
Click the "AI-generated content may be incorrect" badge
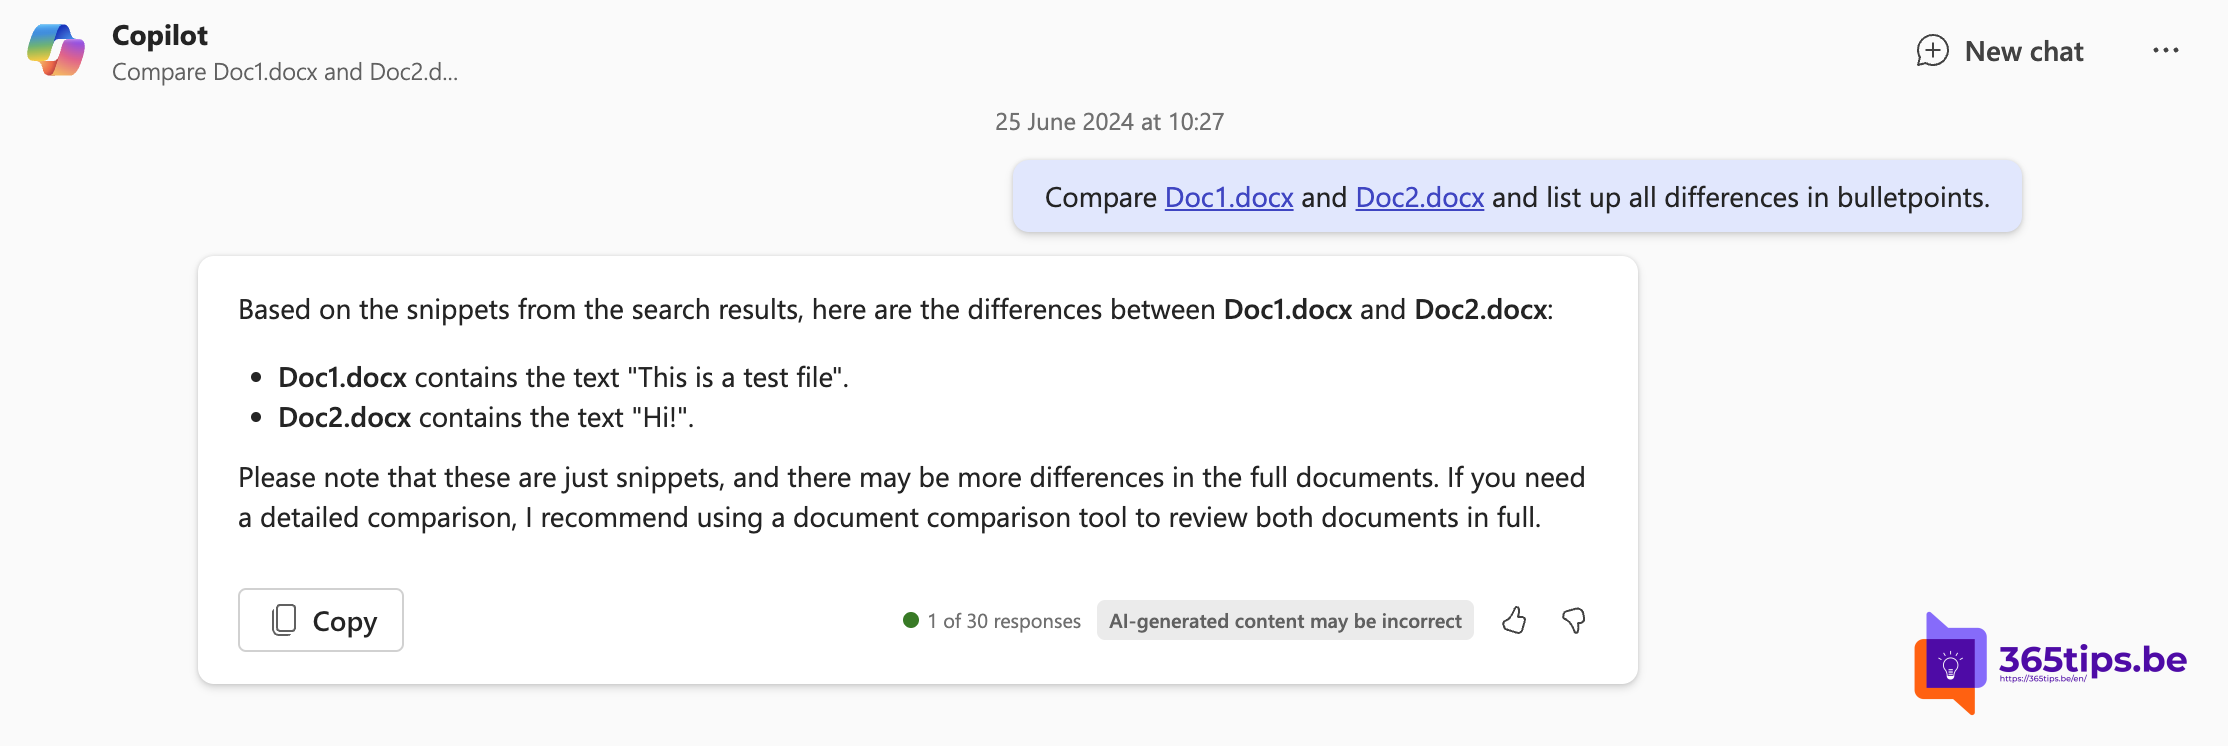[1285, 621]
